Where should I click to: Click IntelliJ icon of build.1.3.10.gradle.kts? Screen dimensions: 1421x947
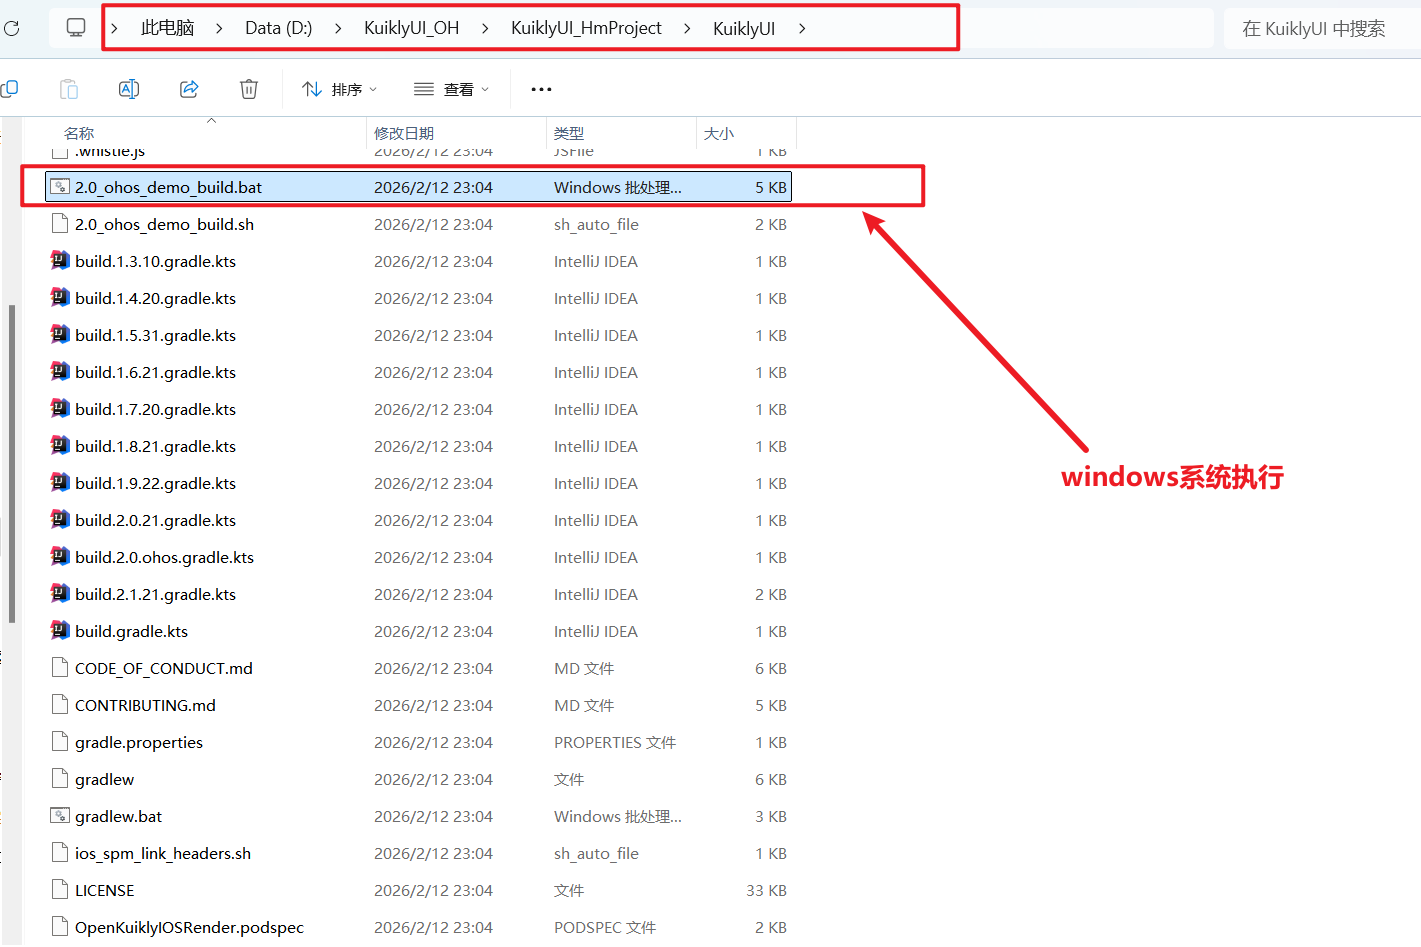point(60,261)
